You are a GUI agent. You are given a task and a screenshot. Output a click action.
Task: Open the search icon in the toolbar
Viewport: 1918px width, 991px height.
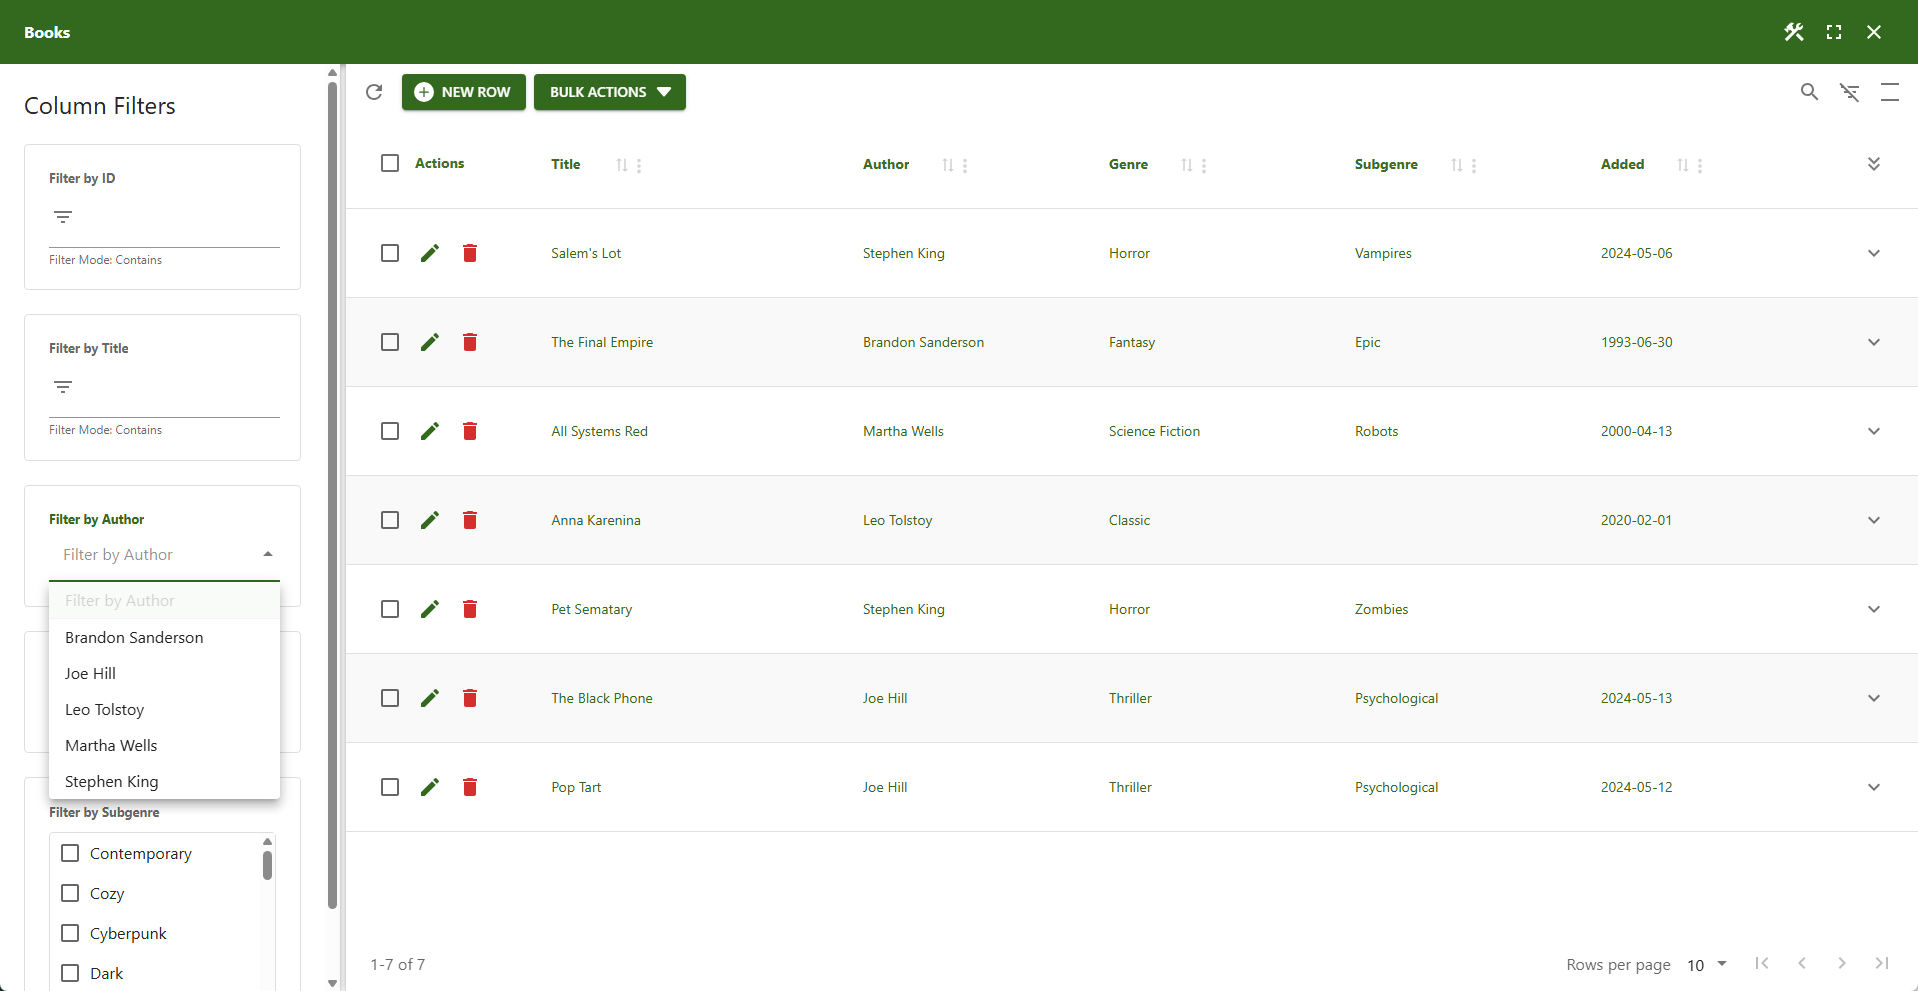click(x=1809, y=91)
